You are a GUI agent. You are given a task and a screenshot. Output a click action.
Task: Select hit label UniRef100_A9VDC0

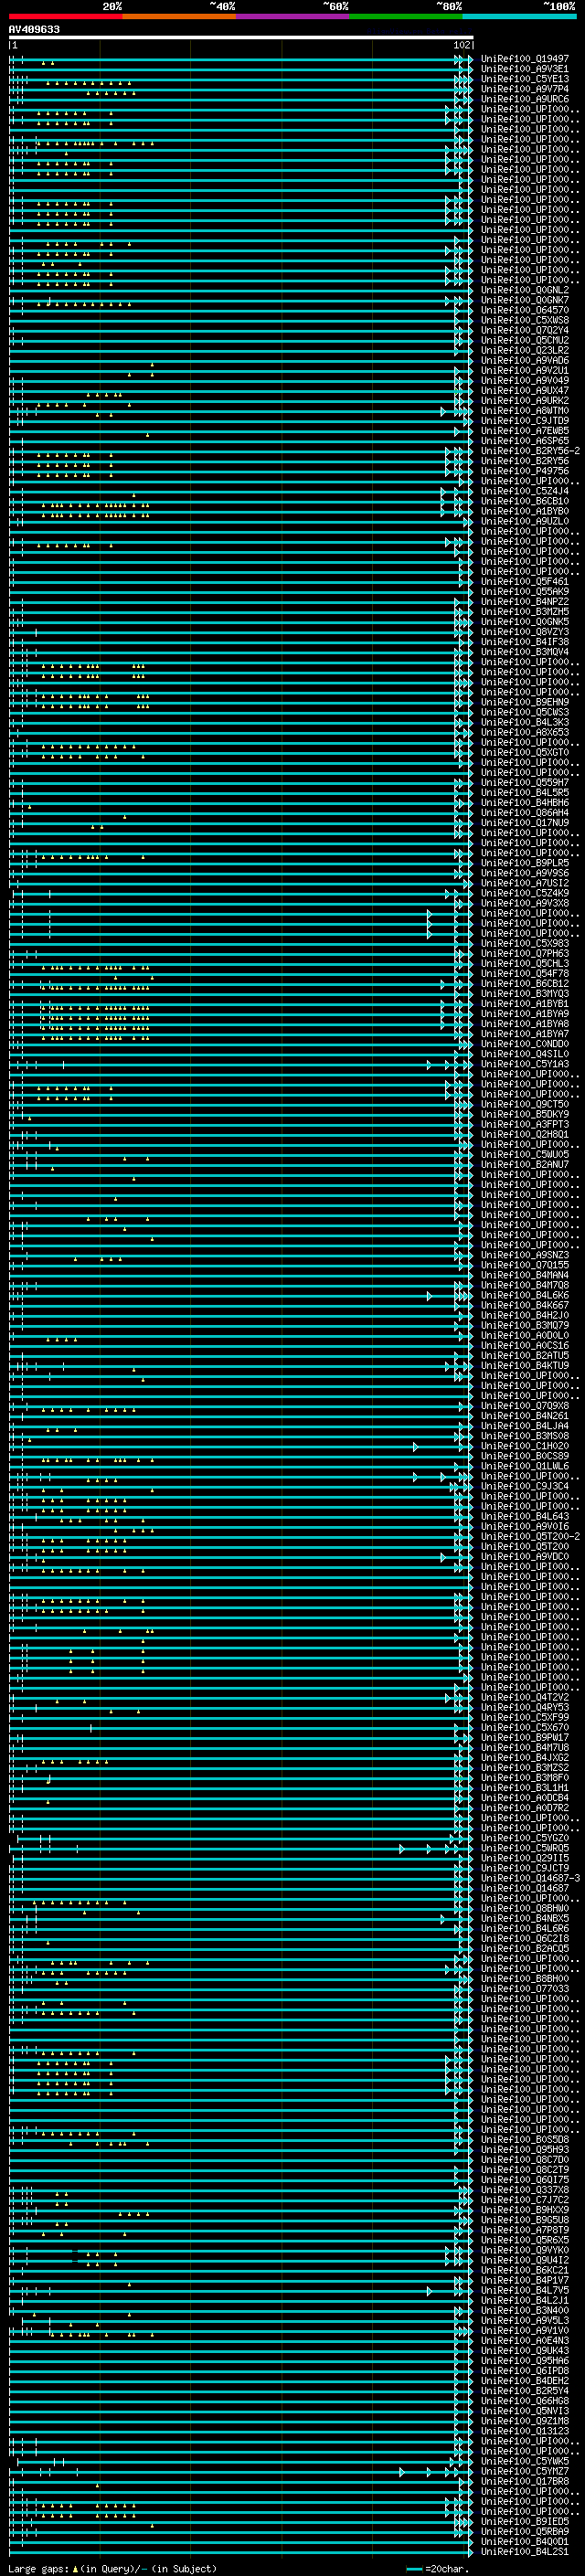coord(525,1556)
